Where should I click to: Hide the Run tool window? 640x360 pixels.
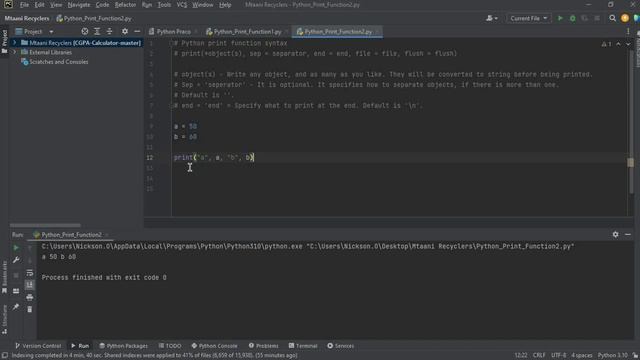pos(628,235)
